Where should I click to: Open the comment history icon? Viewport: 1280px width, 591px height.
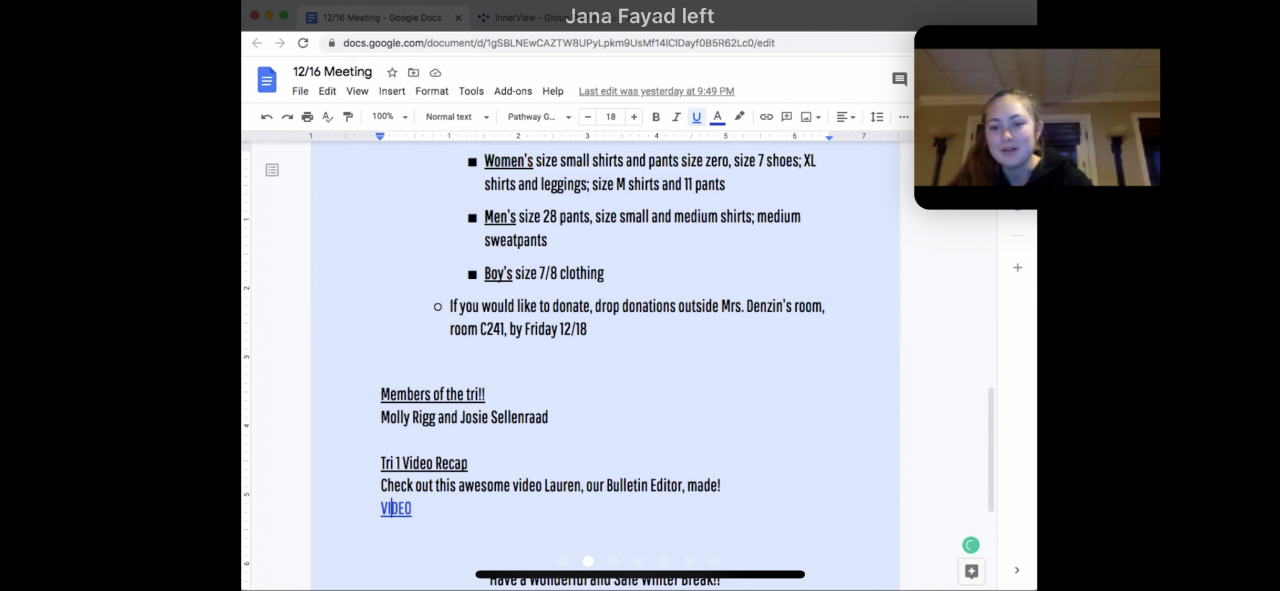tap(899, 79)
